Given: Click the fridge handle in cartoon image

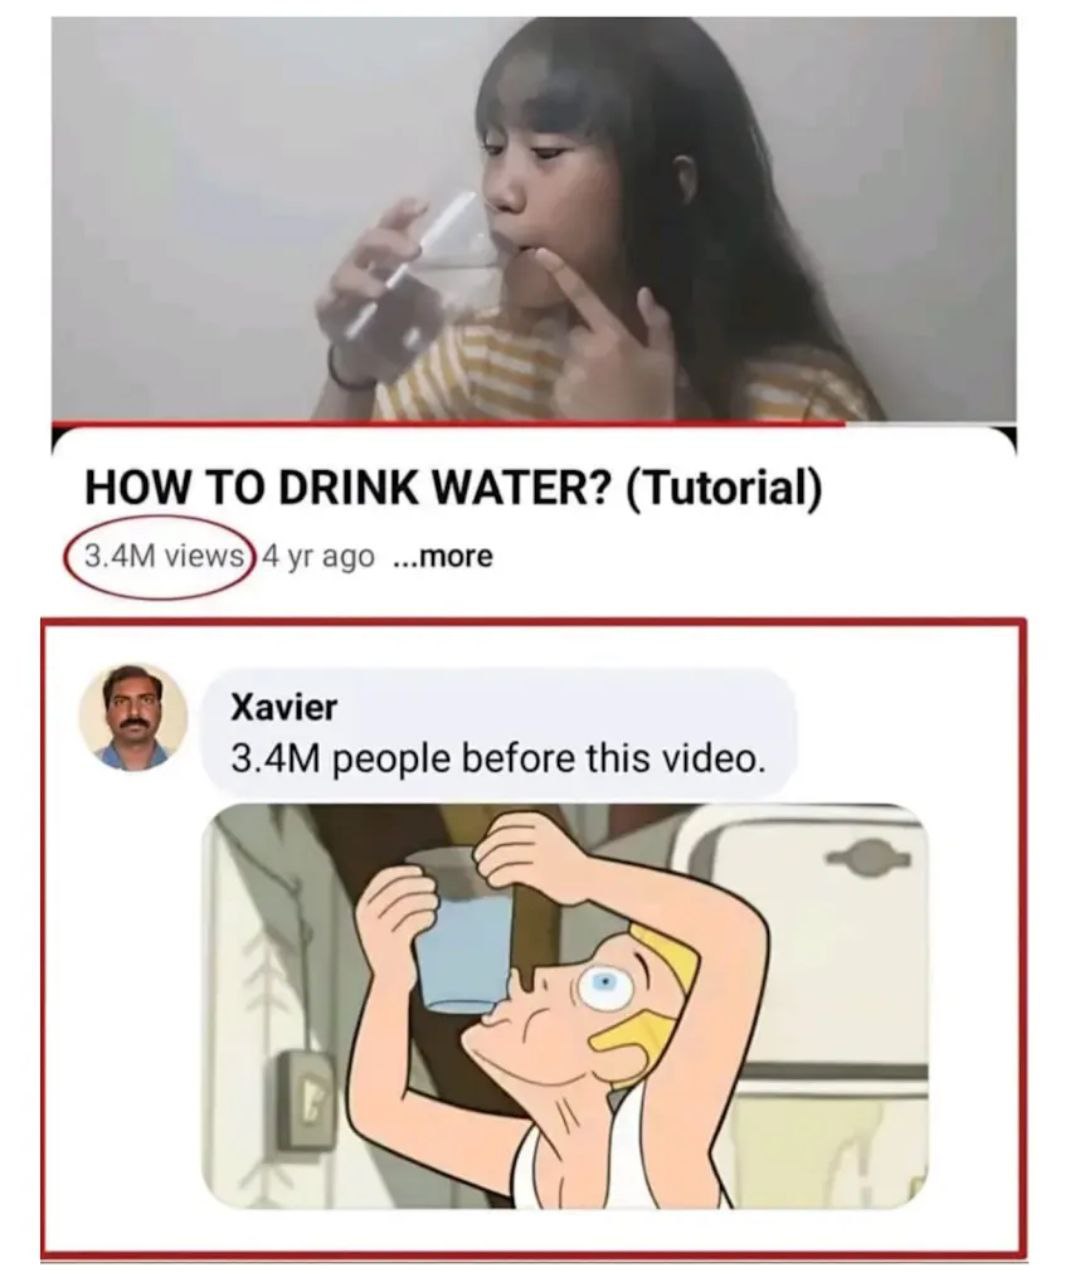Looking at the screenshot, I should tap(868, 857).
